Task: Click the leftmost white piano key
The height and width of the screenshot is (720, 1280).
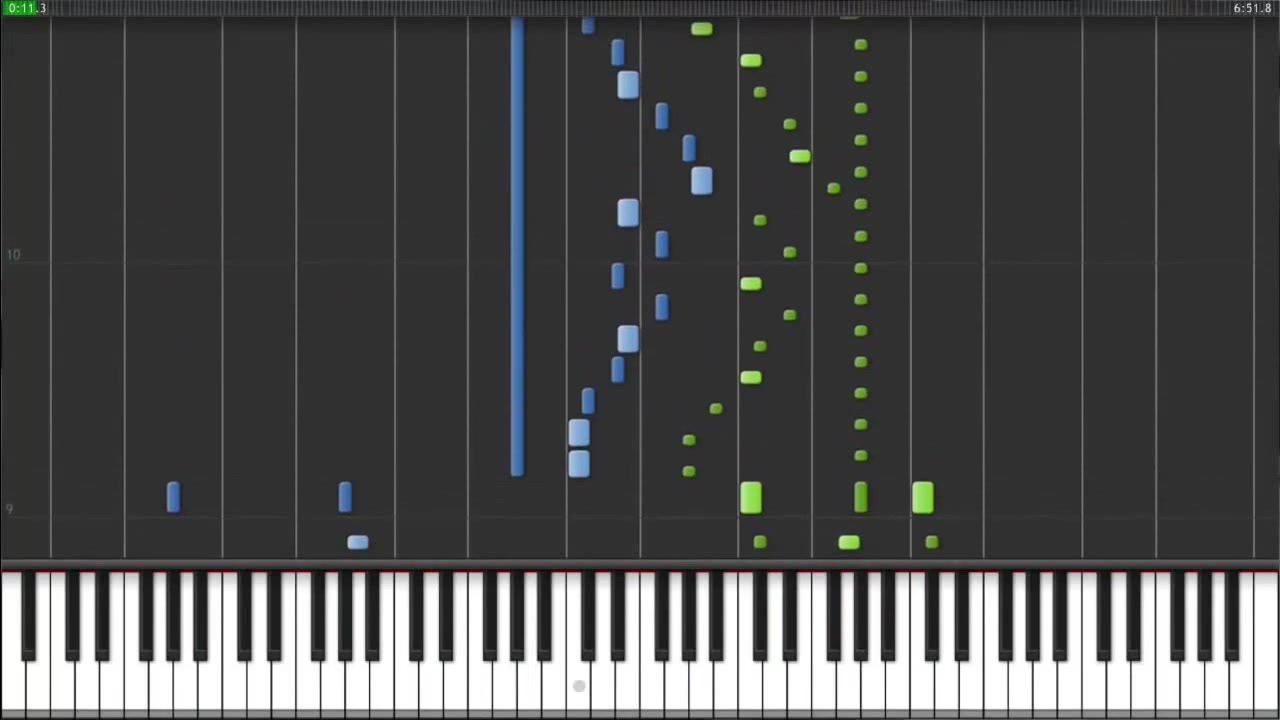Action: [x=13, y=640]
